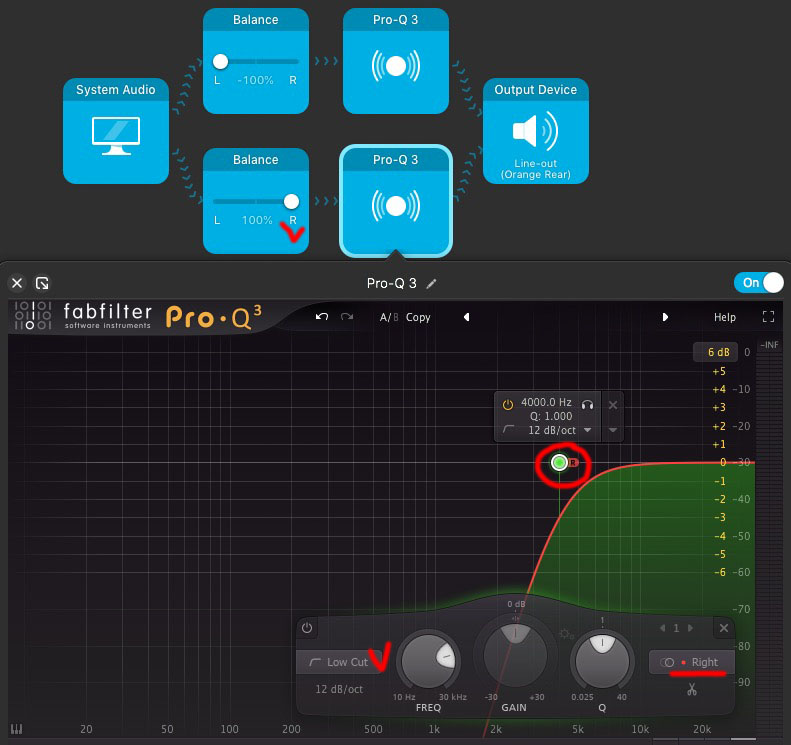Select the green EQ band node

(559, 463)
